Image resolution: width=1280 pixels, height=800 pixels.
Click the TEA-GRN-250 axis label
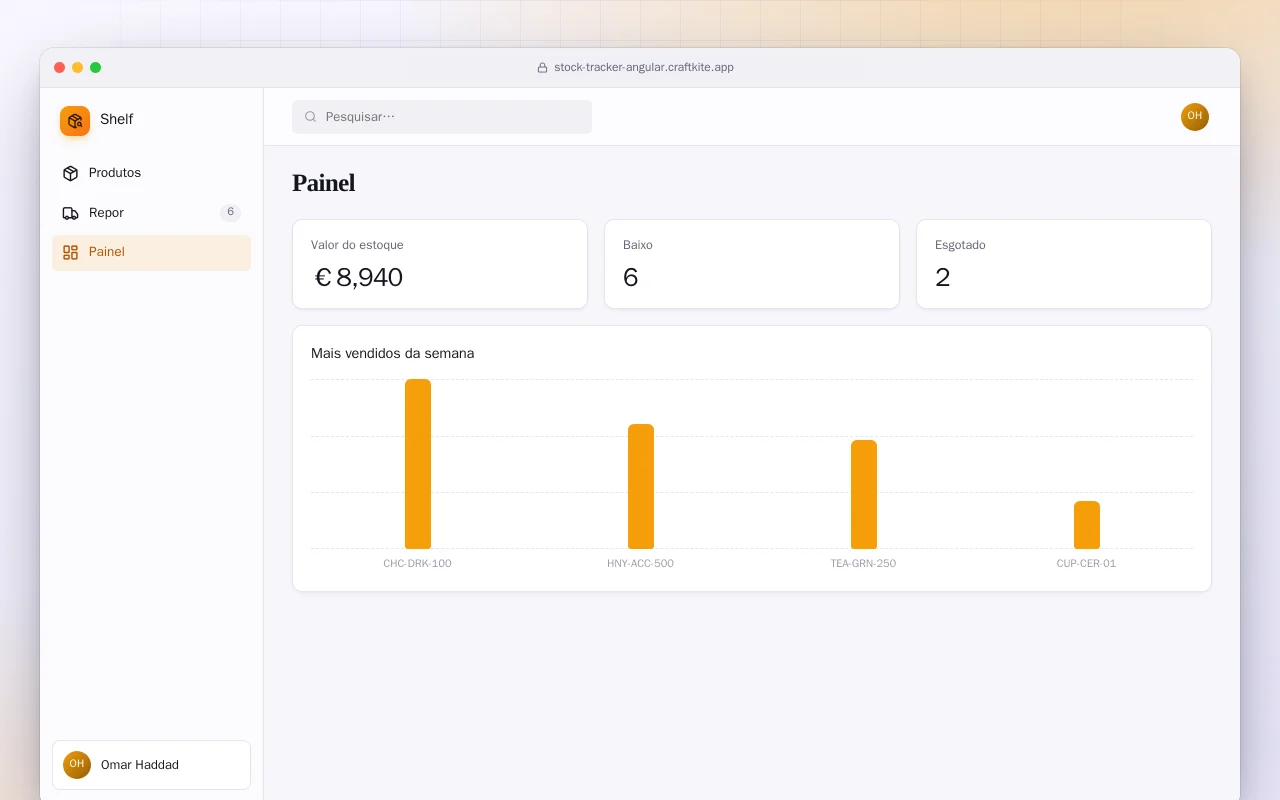tap(863, 564)
